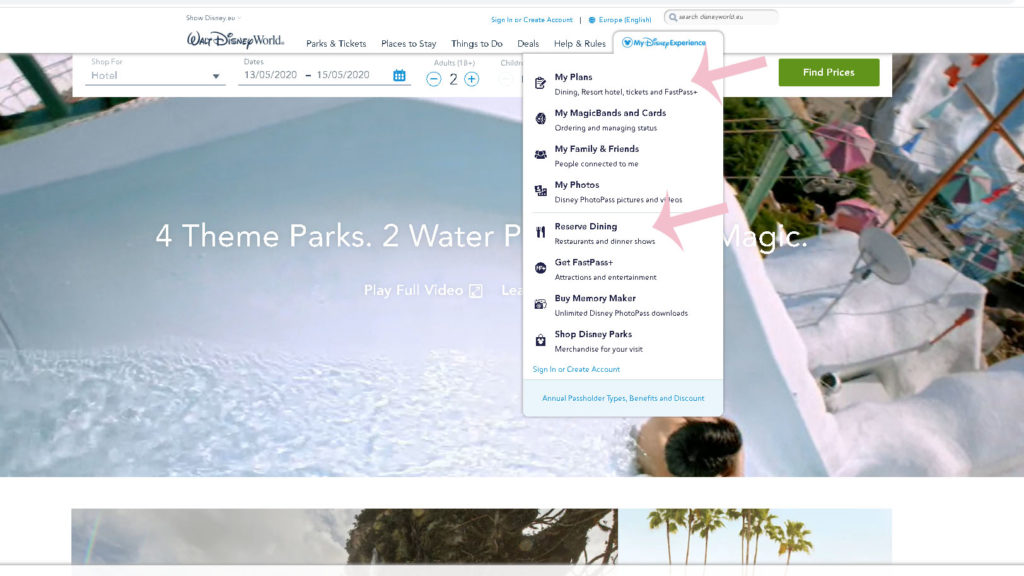Click 'Attractions and entertainment' description
The height and width of the screenshot is (576, 1024).
605,278
